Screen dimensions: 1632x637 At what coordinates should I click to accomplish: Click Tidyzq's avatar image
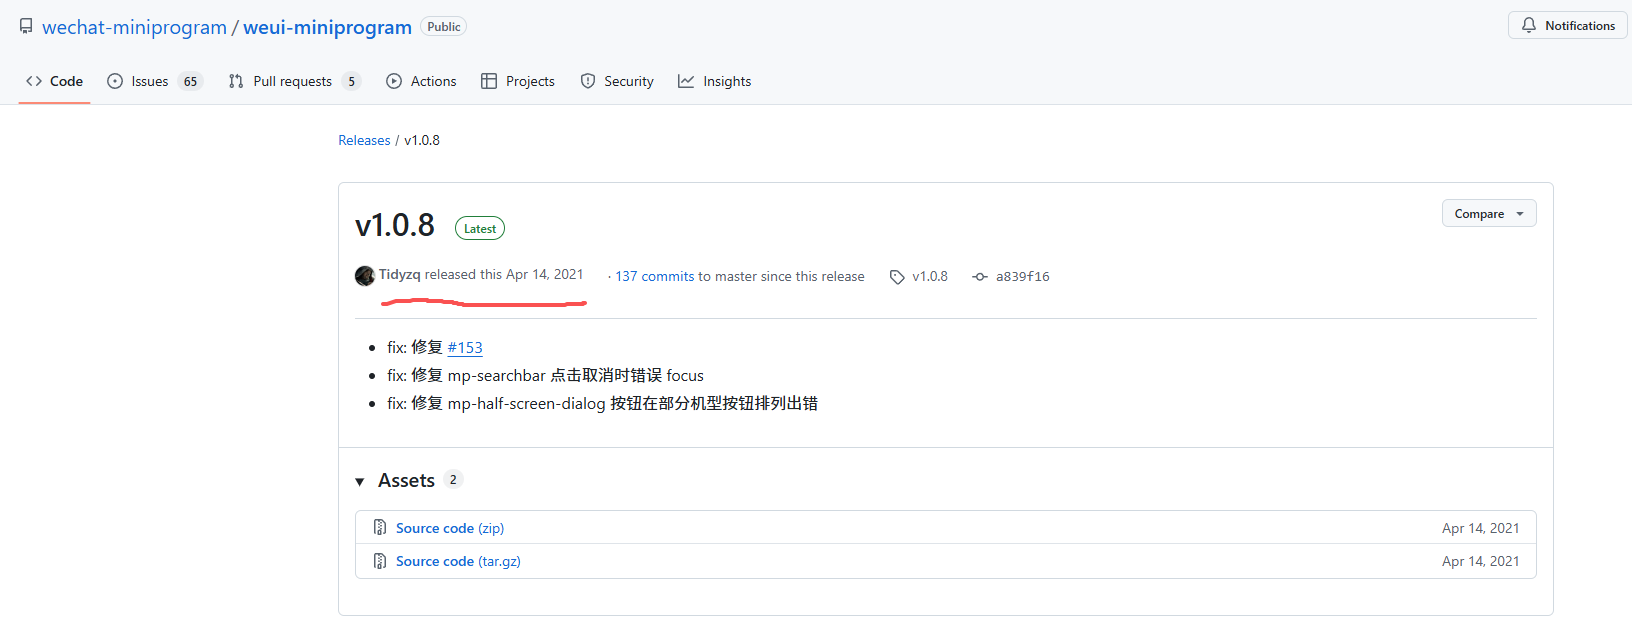pos(365,276)
